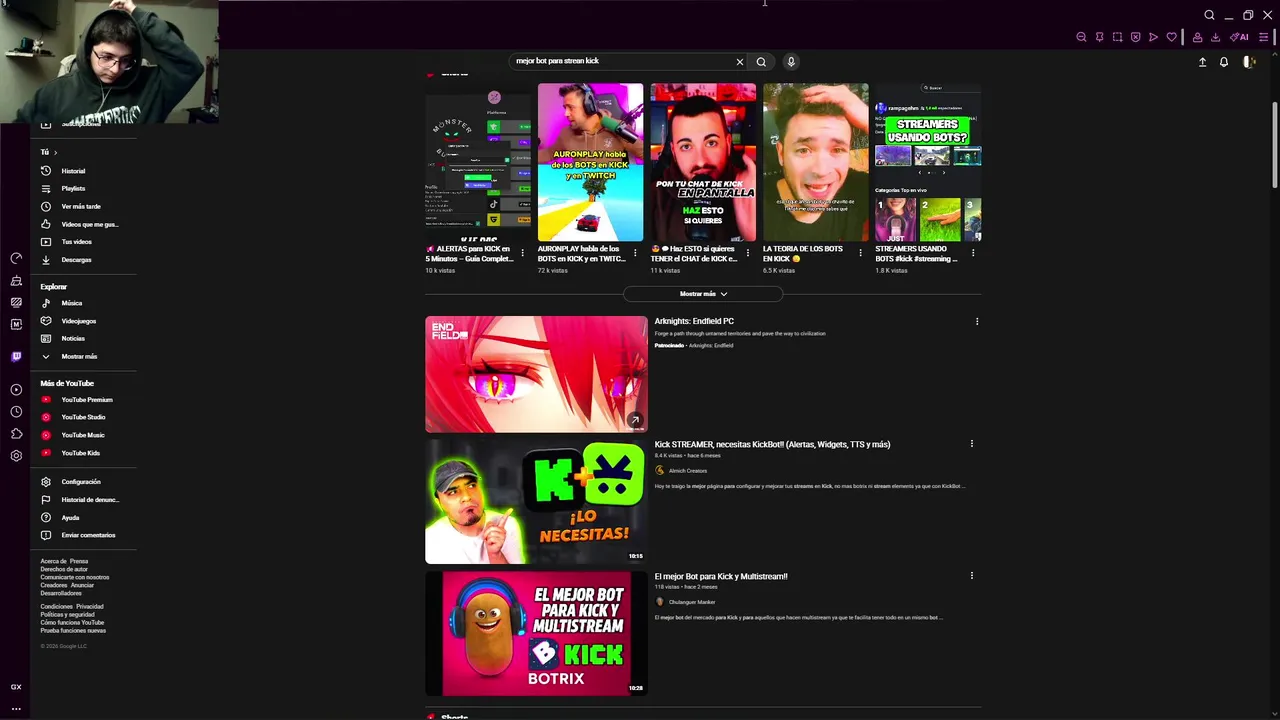Open Twitch panel in Opera sidebar
This screenshot has width=1280, height=720.
[16, 356]
